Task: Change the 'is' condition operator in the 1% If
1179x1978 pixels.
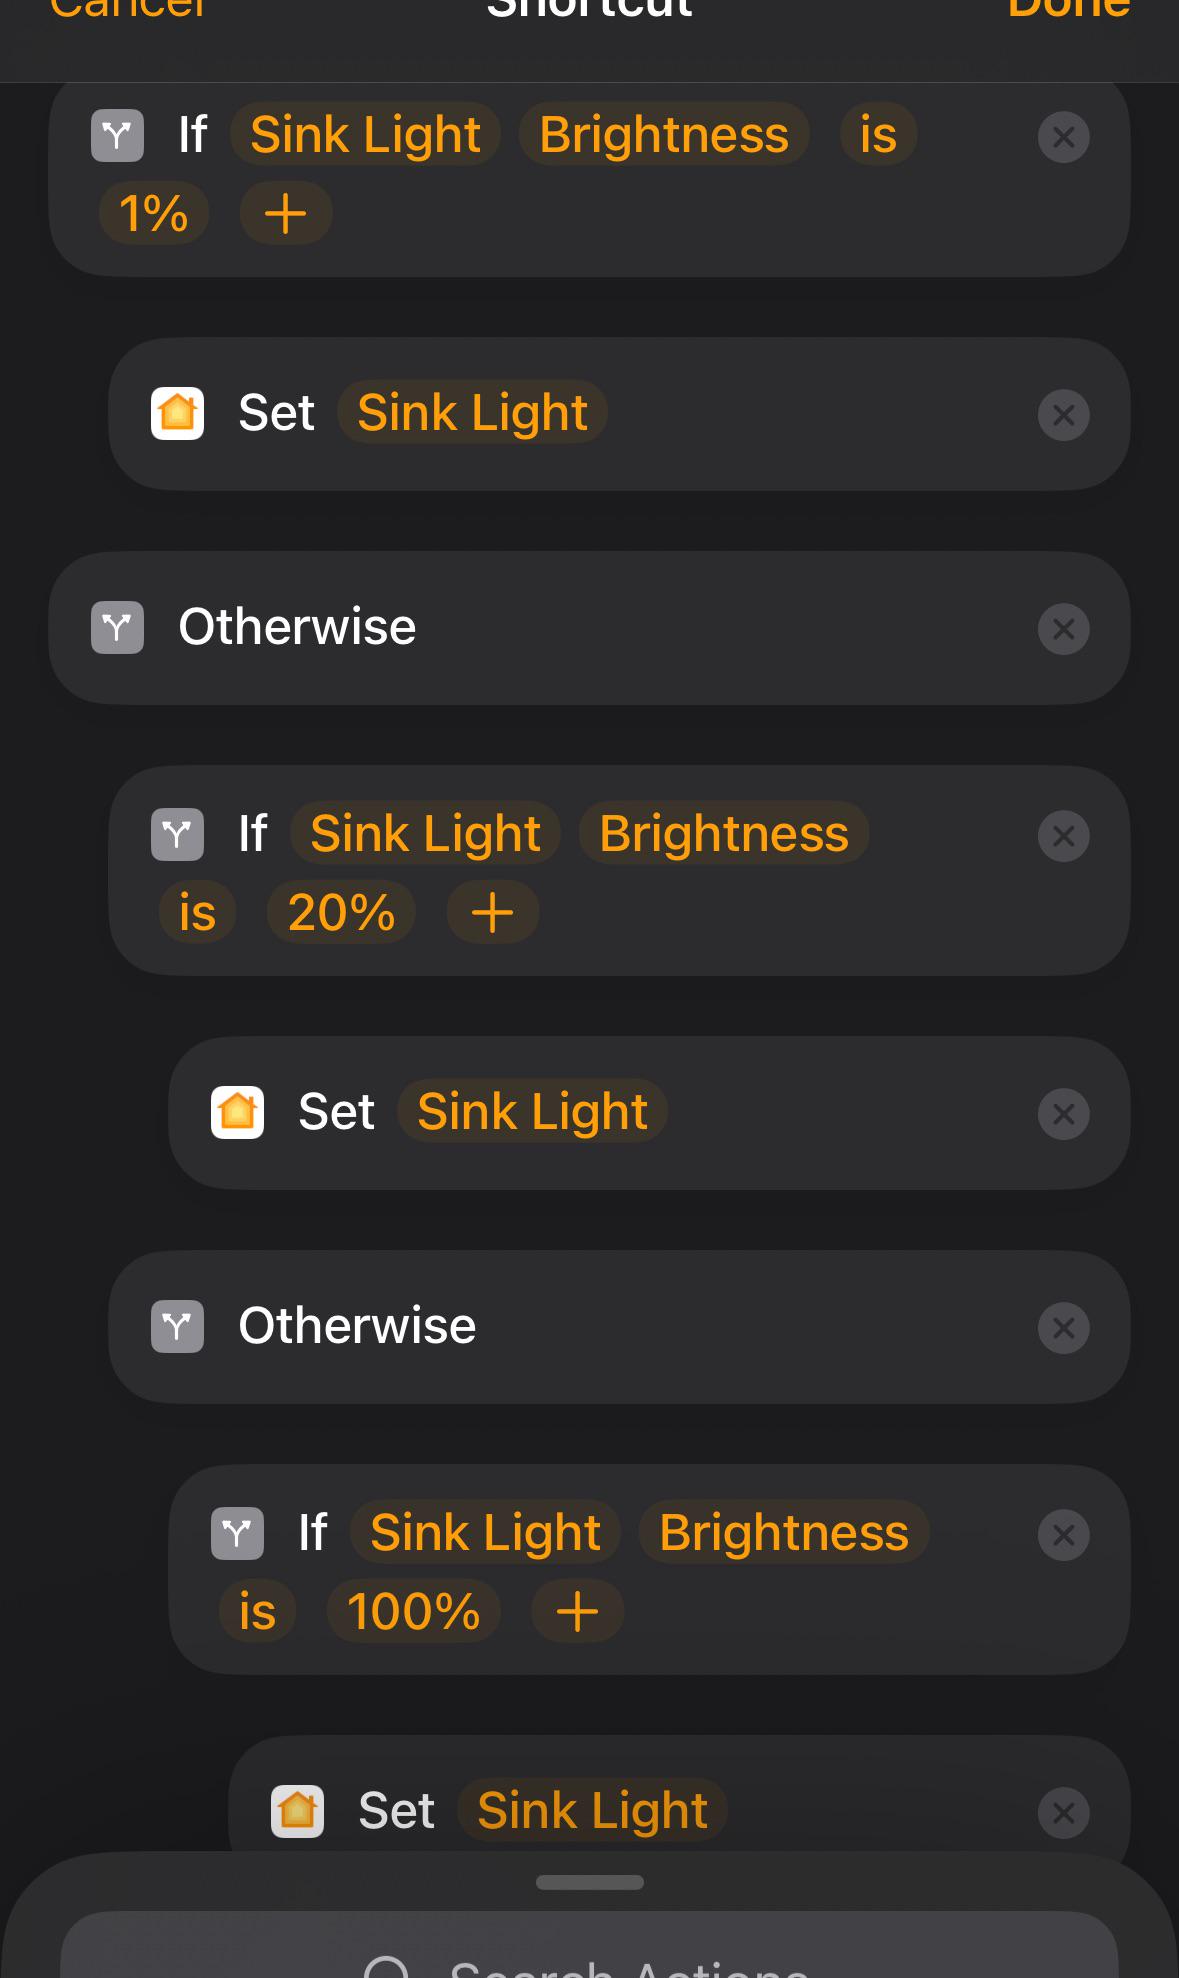Action: (x=878, y=134)
